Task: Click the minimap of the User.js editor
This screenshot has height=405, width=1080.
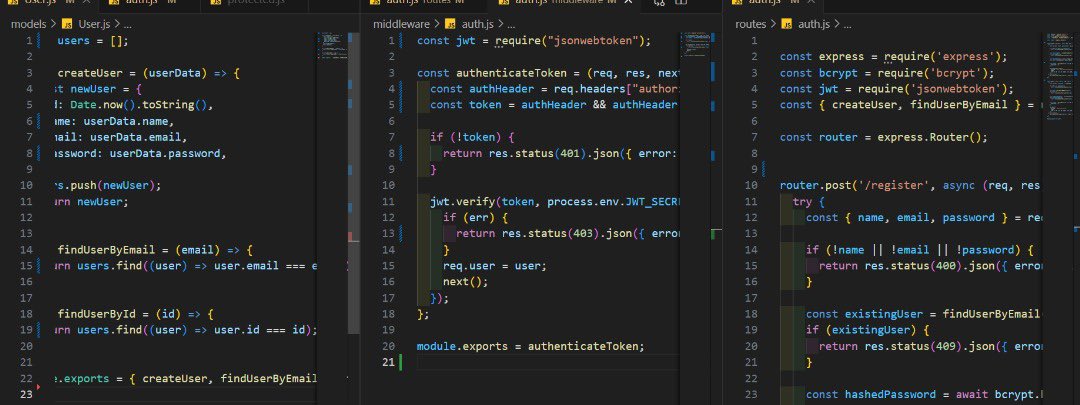Action: point(331,48)
